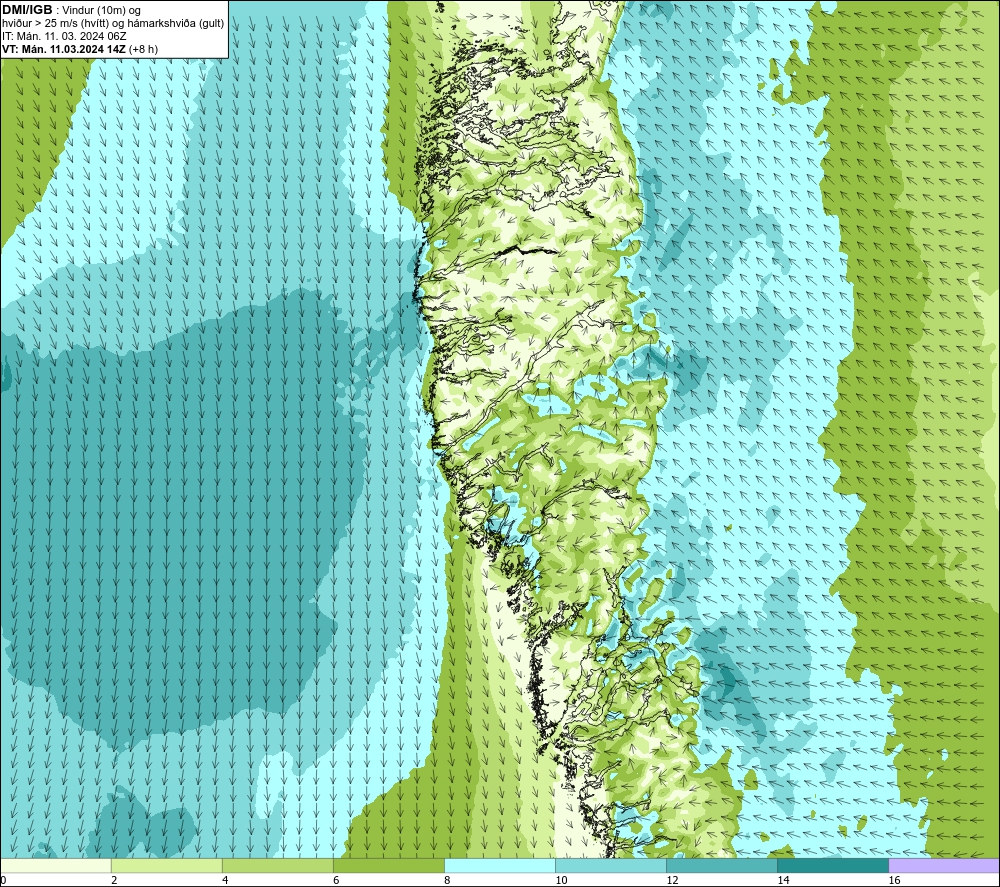
Task: Click the turquoise 10–12 m/s swatch
Action: [610, 865]
